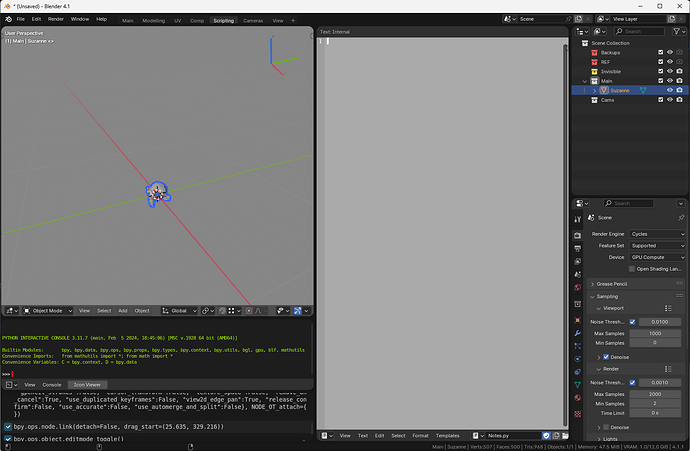Viewport: 690px width, 451px height.
Task: Add a new workspace with plus button
Action: coord(293,20)
